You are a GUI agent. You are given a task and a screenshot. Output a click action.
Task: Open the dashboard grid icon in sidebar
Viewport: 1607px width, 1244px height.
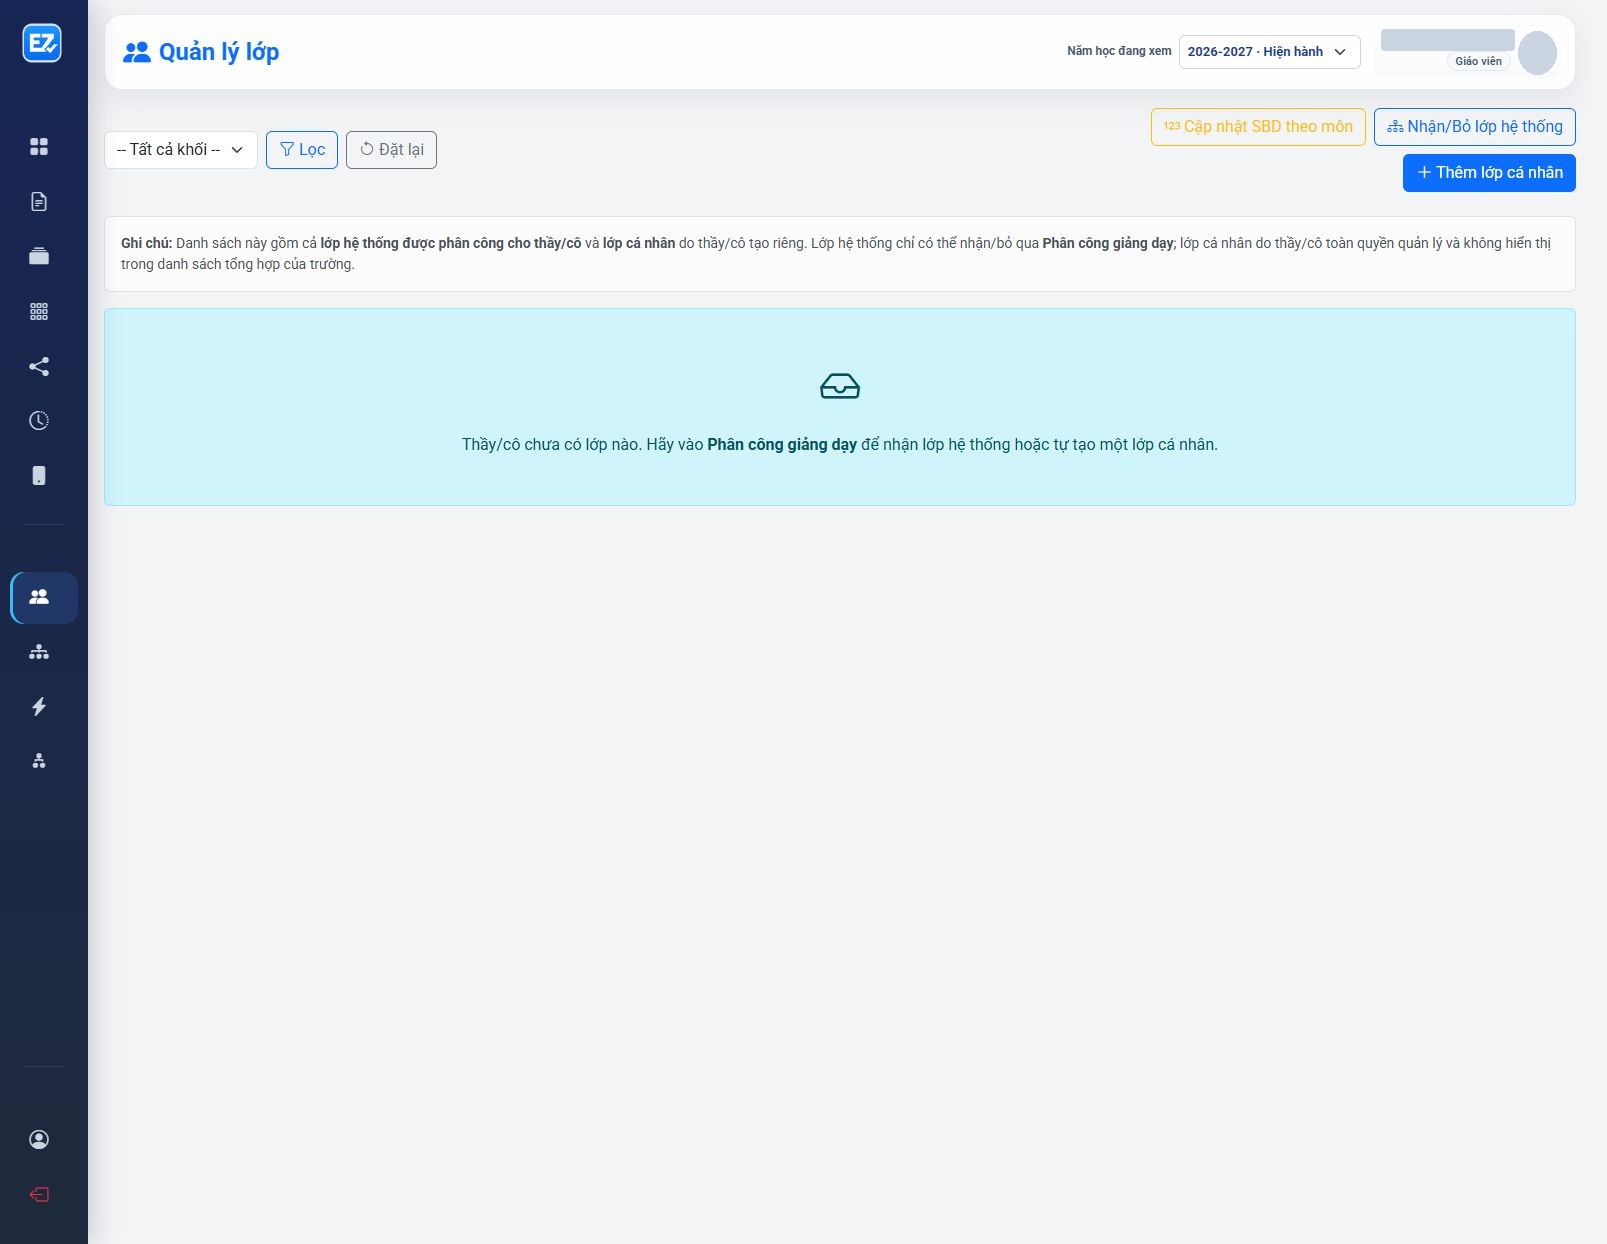(39, 147)
